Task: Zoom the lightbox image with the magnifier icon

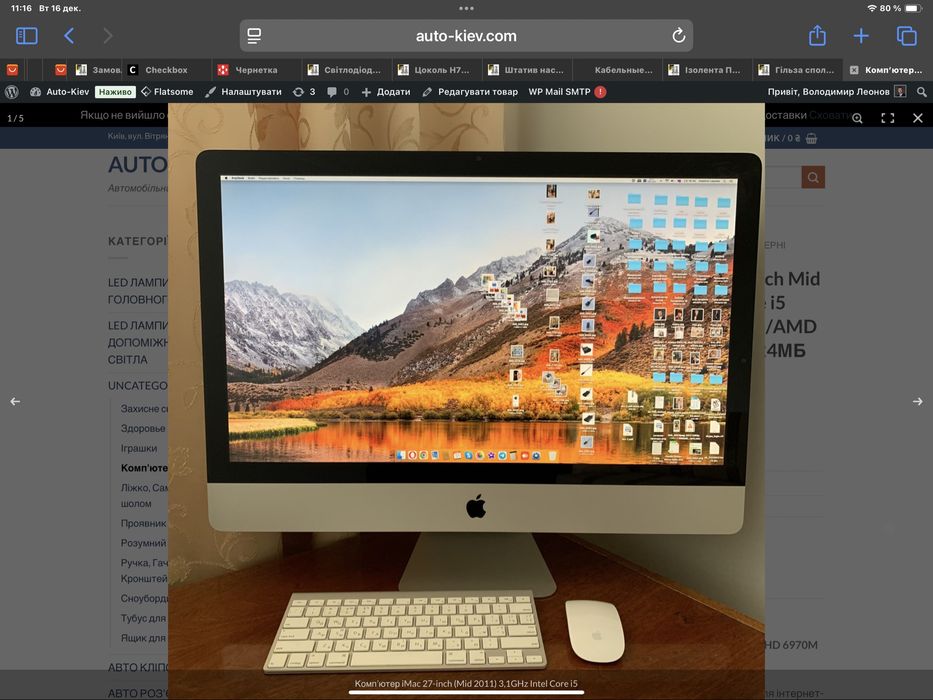Action: 857,118
